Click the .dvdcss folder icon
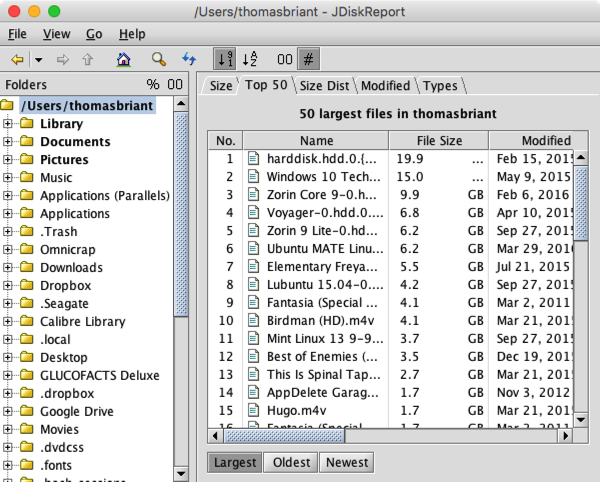This screenshot has height=482, width=600. coord(27,447)
